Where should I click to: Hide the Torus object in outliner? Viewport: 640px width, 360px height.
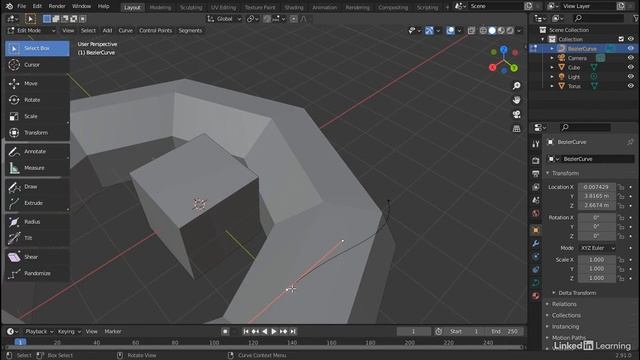tap(631, 86)
